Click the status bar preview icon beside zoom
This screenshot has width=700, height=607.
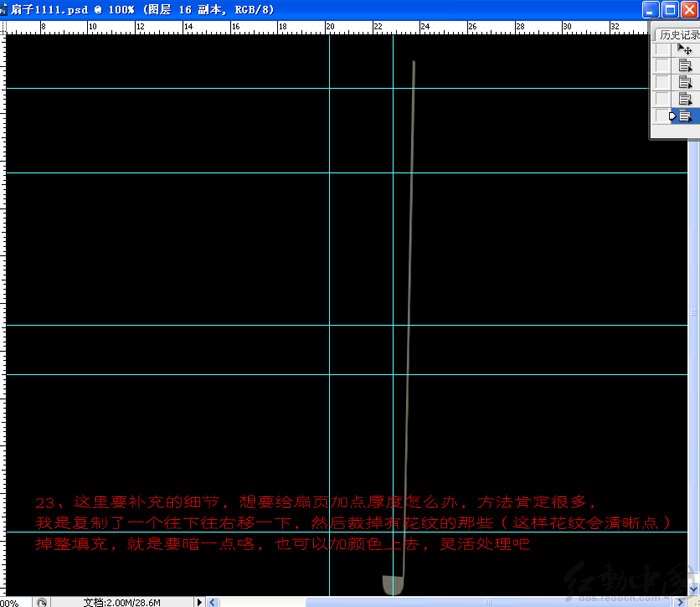(x=41, y=602)
